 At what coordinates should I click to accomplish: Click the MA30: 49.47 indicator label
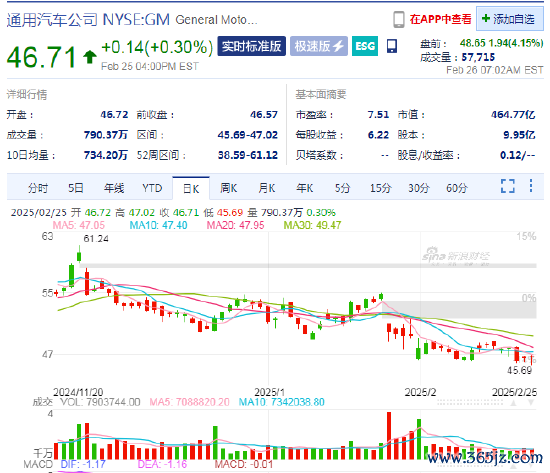click(x=313, y=225)
